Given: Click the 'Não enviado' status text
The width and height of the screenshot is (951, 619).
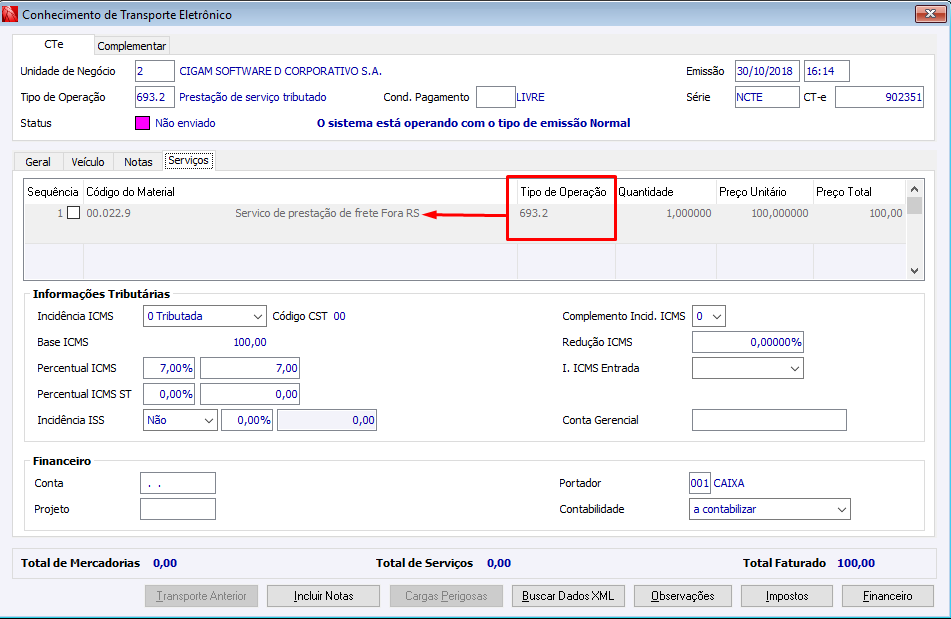Looking at the screenshot, I should tap(185, 123).
